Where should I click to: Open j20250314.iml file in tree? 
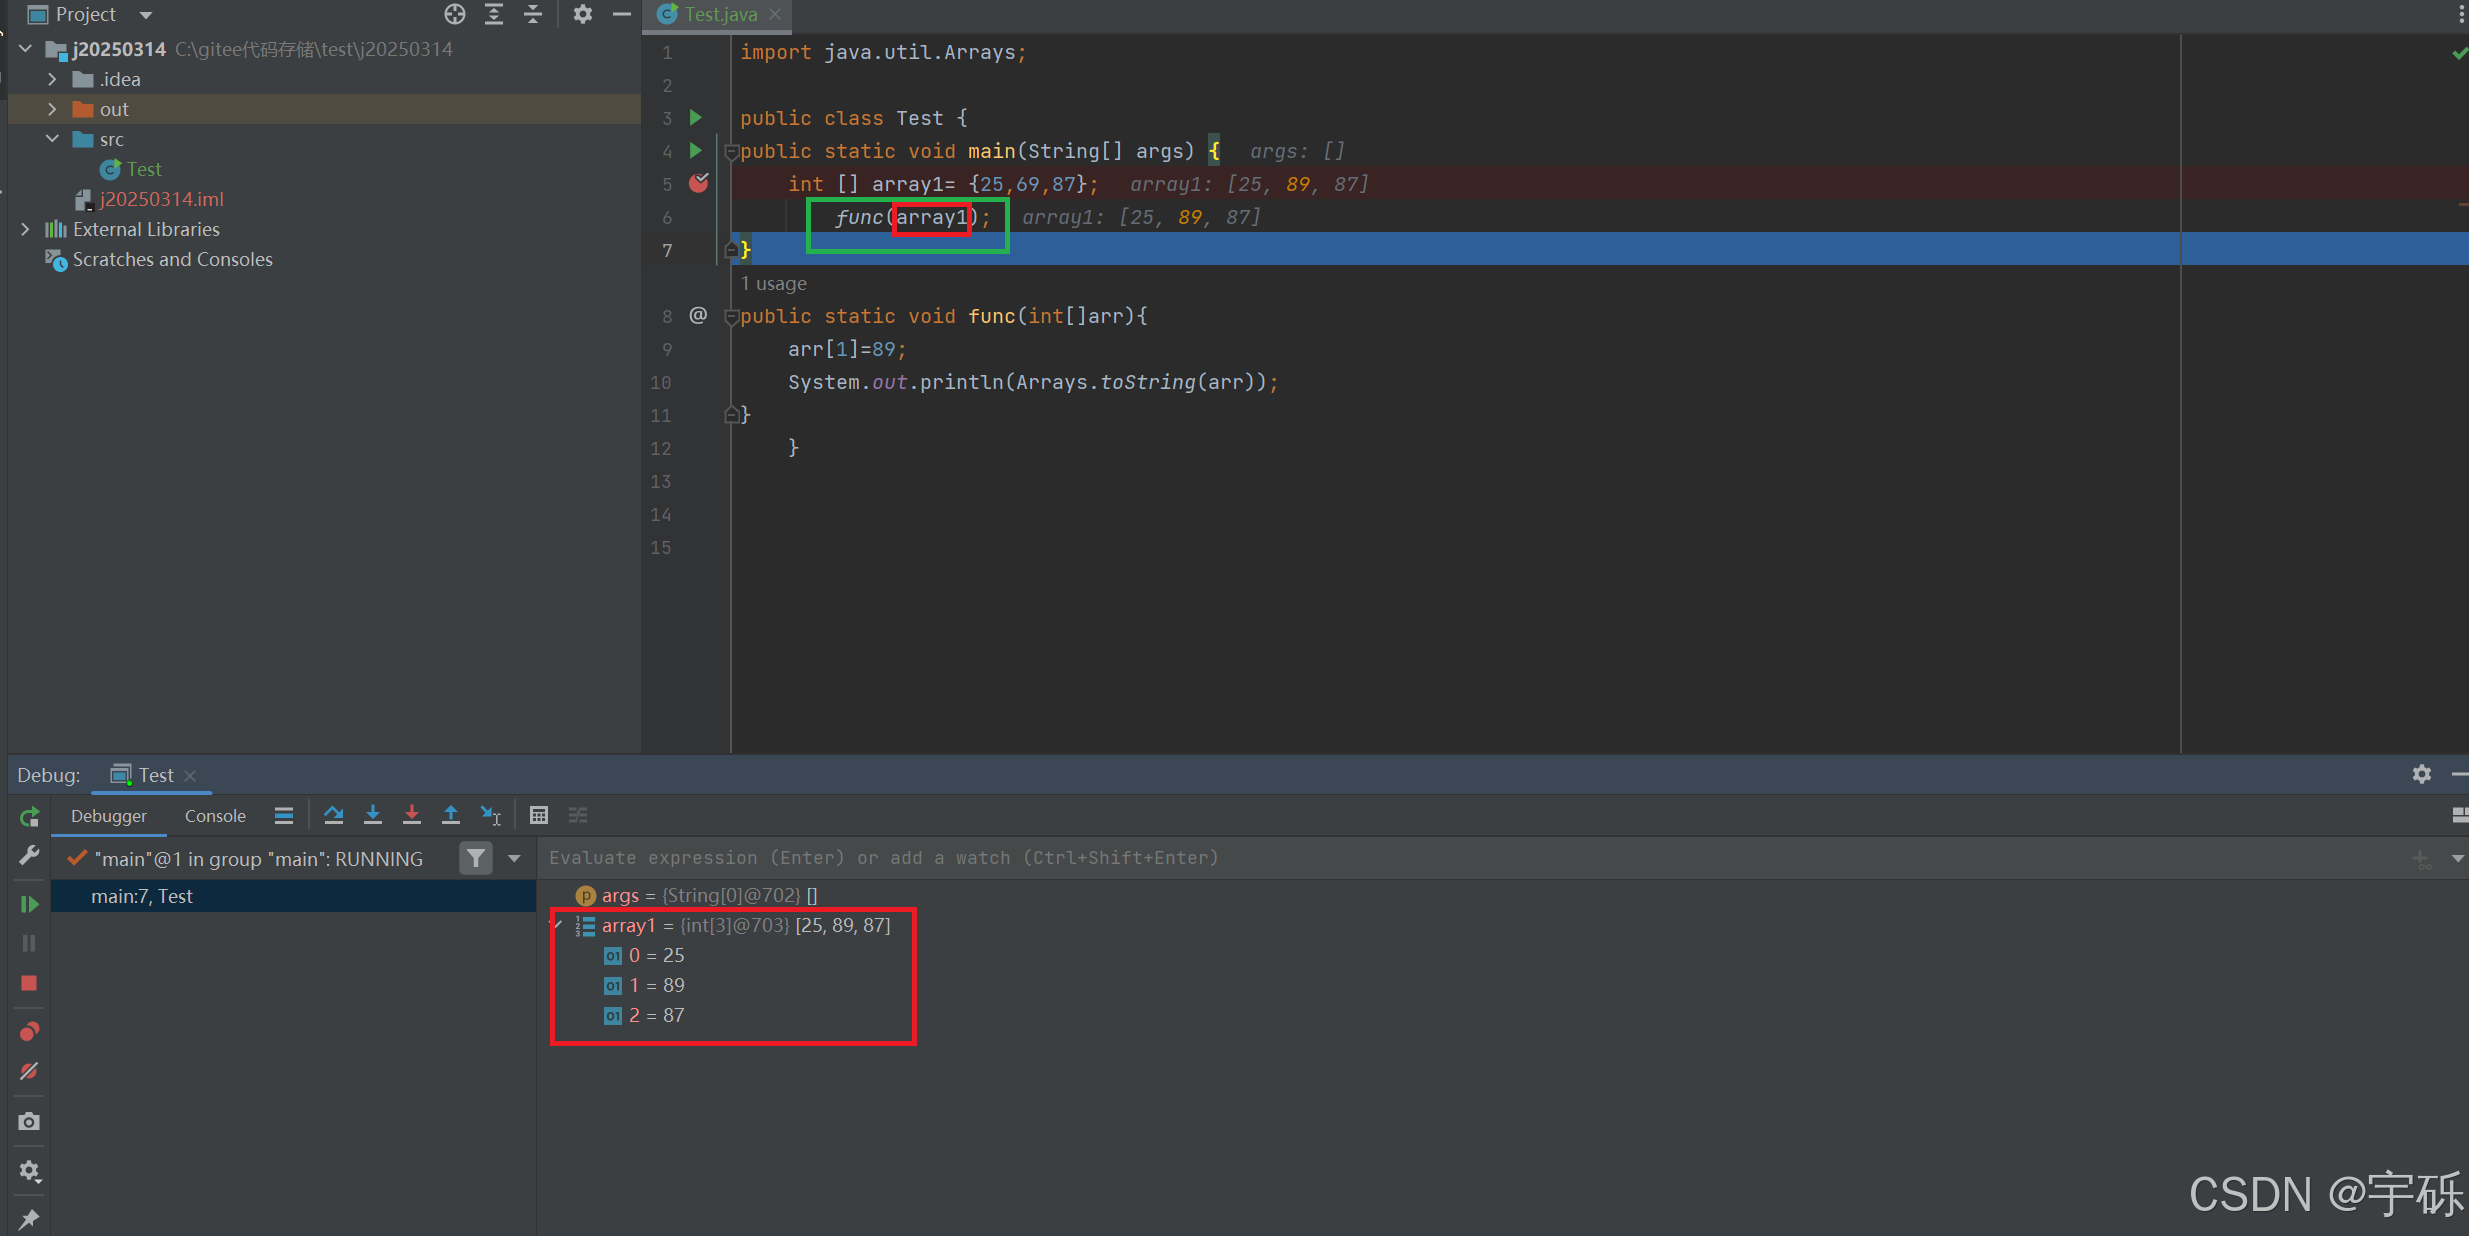coord(161,199)
